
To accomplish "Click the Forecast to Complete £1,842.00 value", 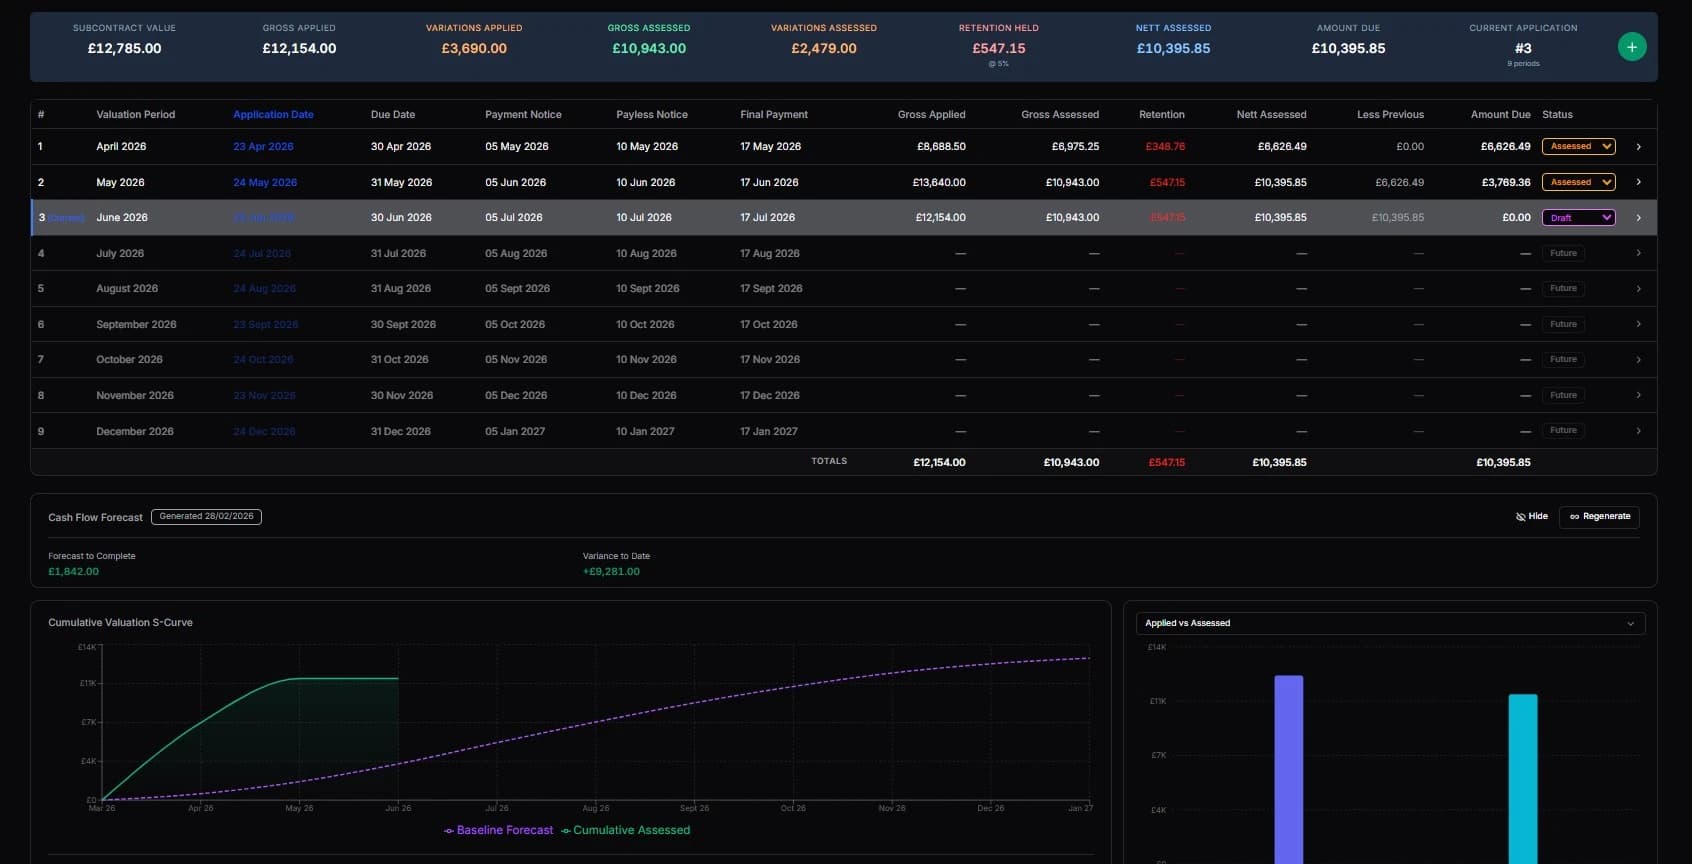I will pyautogui.click(x=74, y=572).
